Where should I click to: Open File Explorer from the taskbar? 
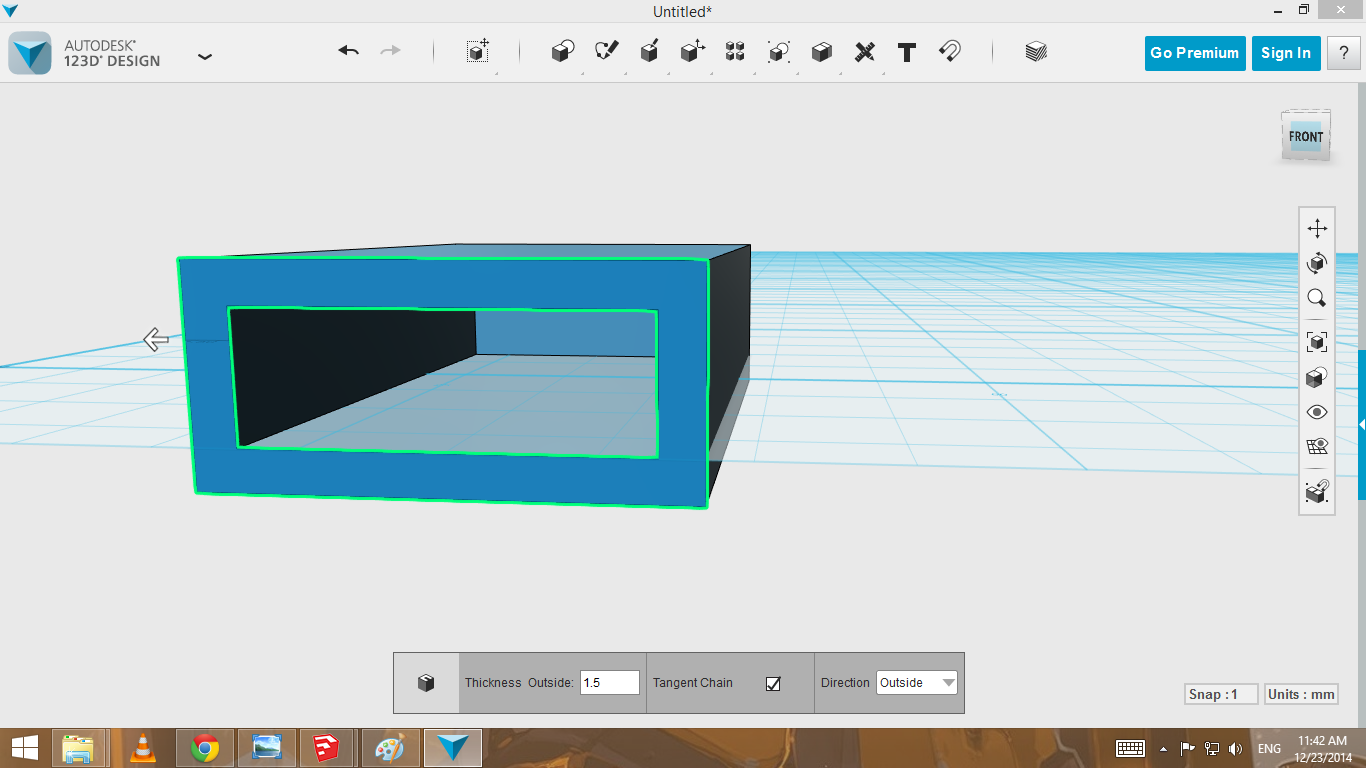tap(78, 748)
